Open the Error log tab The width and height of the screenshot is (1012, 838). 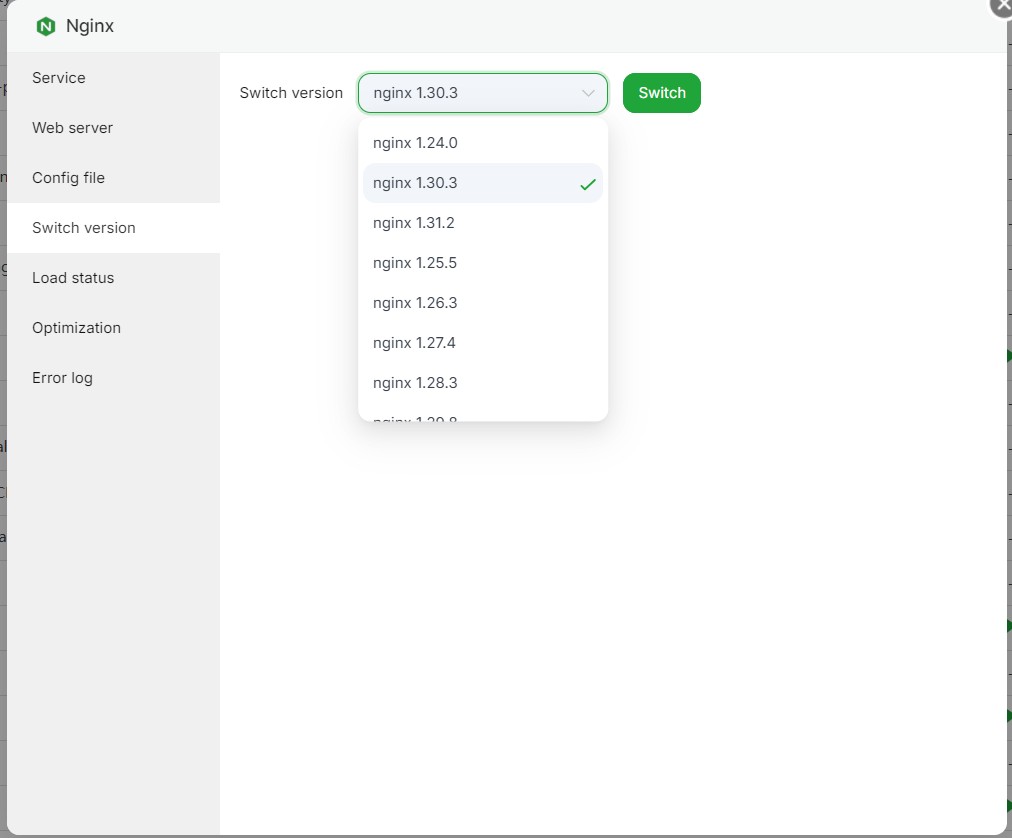coord(114,378)
